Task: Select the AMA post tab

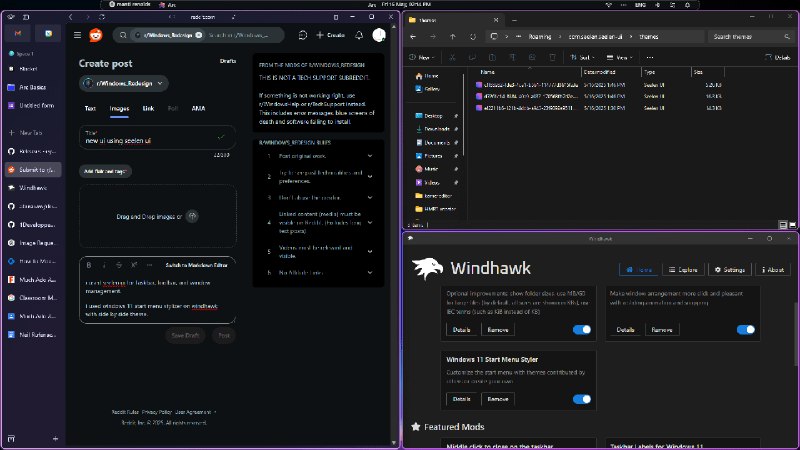Action: click(198, 109)
